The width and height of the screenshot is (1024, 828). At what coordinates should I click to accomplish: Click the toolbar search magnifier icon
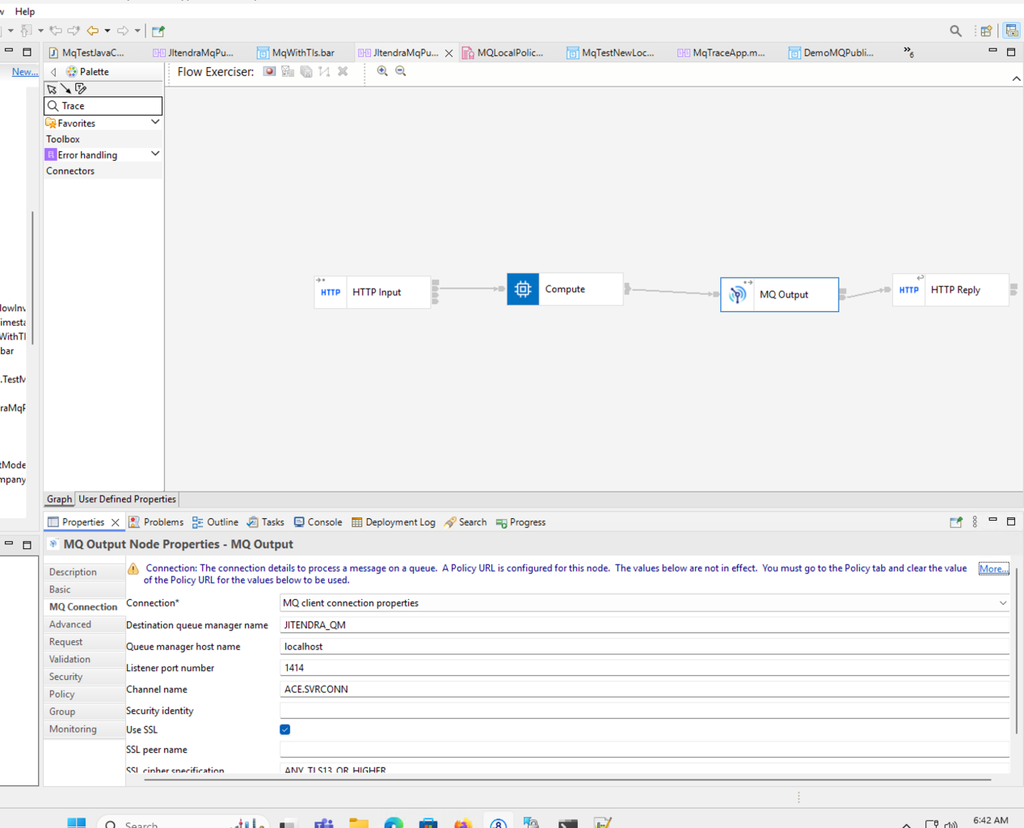[x=956, y=31]
